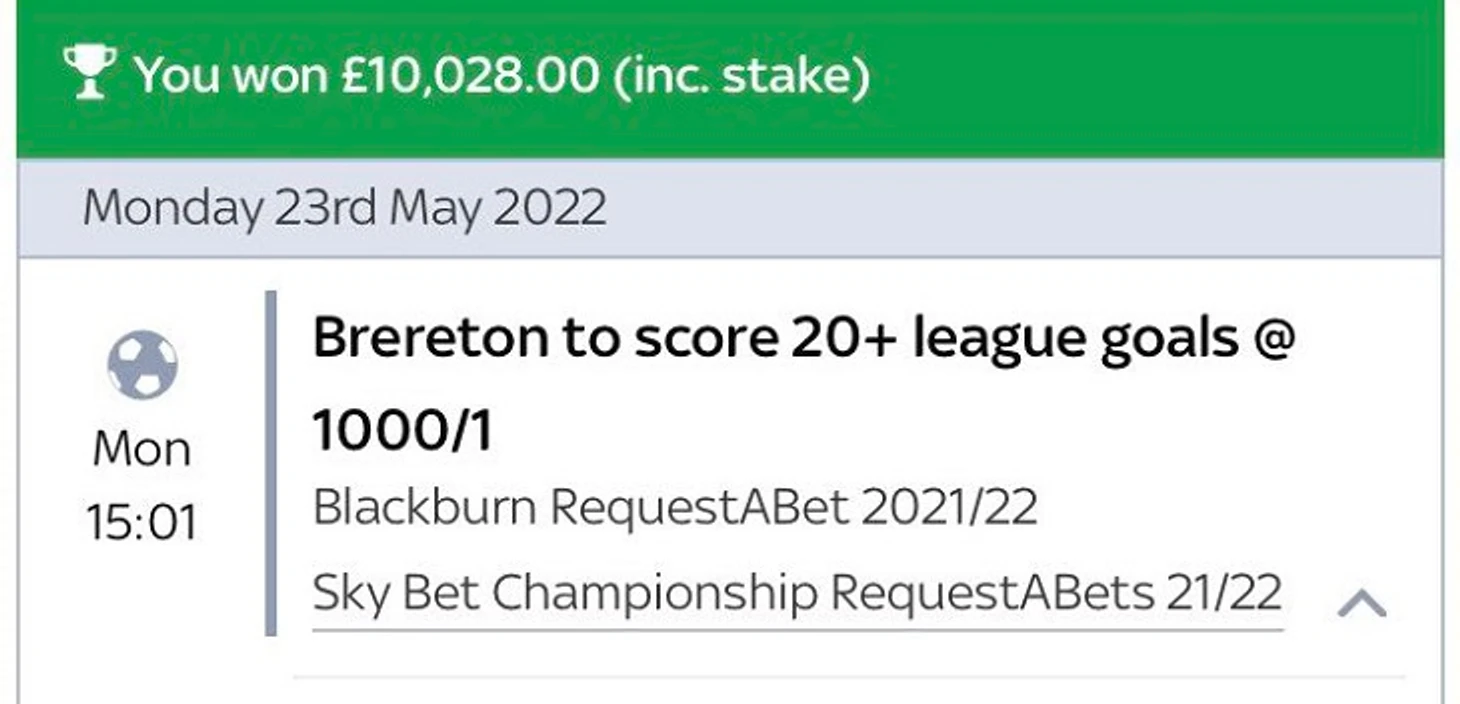Click the £10,028.00 winnings amount
1460x704 pixels.
[468, 76]
